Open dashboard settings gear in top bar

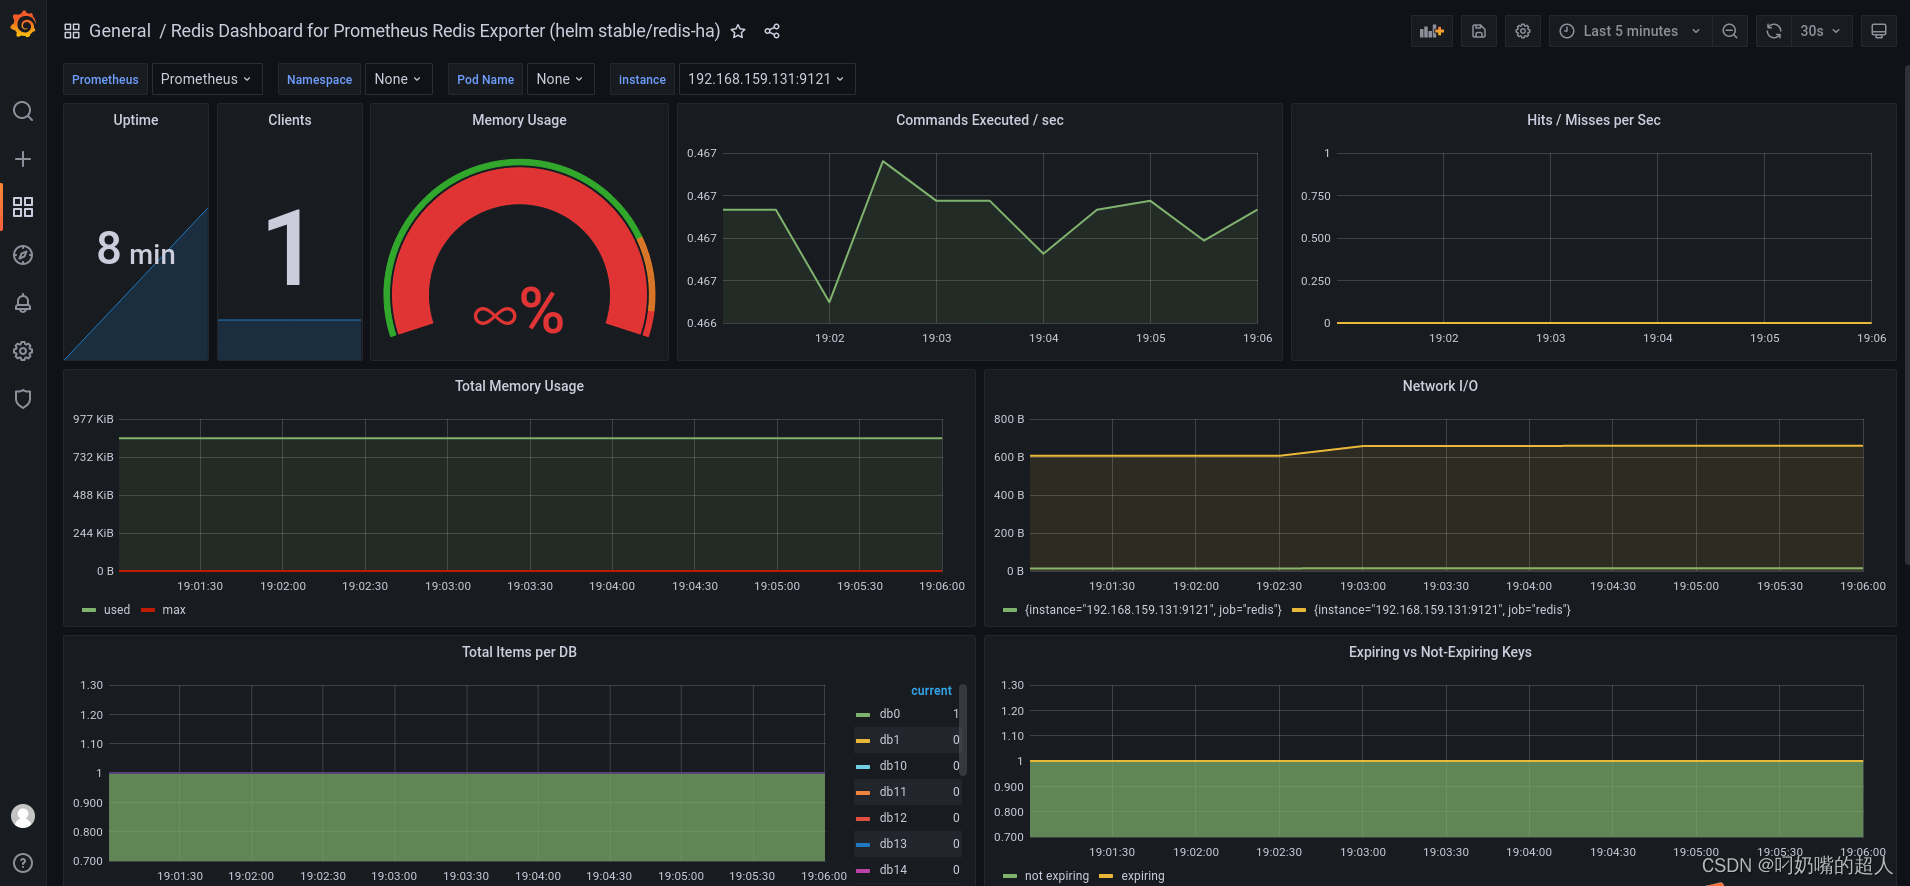(1523, 31)
